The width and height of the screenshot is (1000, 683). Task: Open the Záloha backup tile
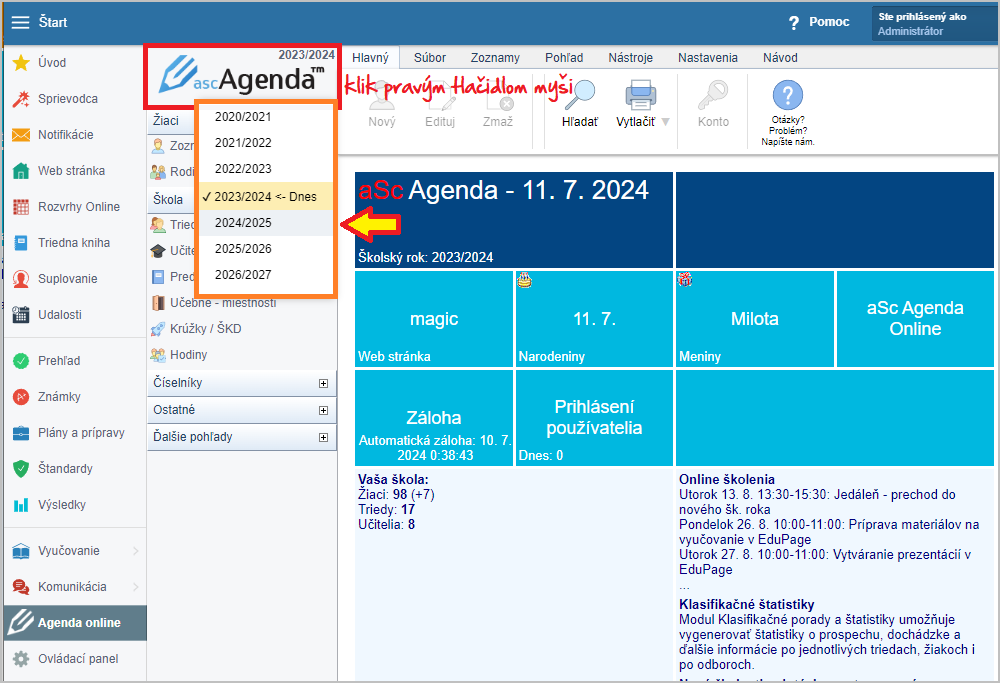[x=434, y=418]
